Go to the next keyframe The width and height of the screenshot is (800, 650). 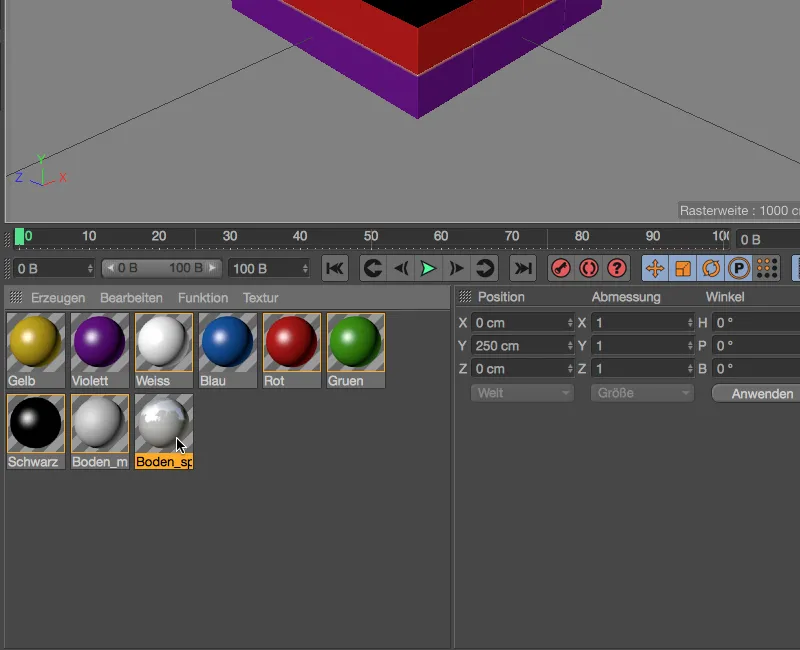click(484, 268)
